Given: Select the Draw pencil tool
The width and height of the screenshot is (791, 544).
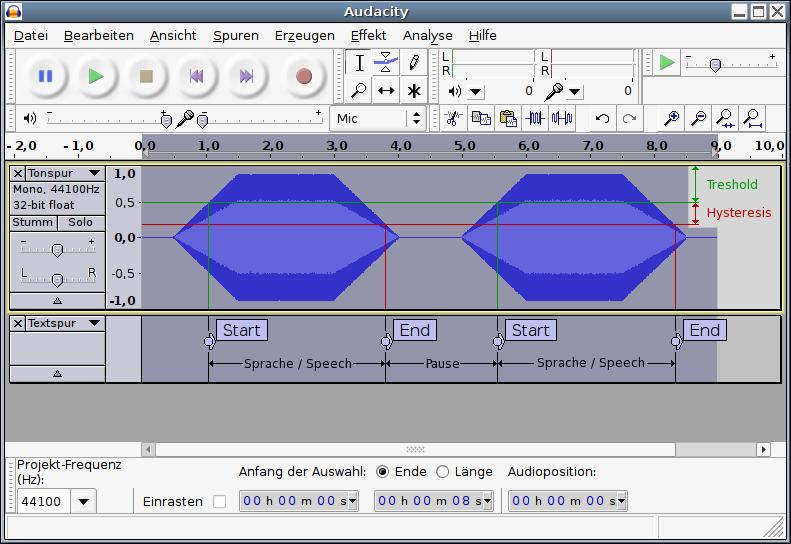Looking at the screenshot, I should point(414,63).
